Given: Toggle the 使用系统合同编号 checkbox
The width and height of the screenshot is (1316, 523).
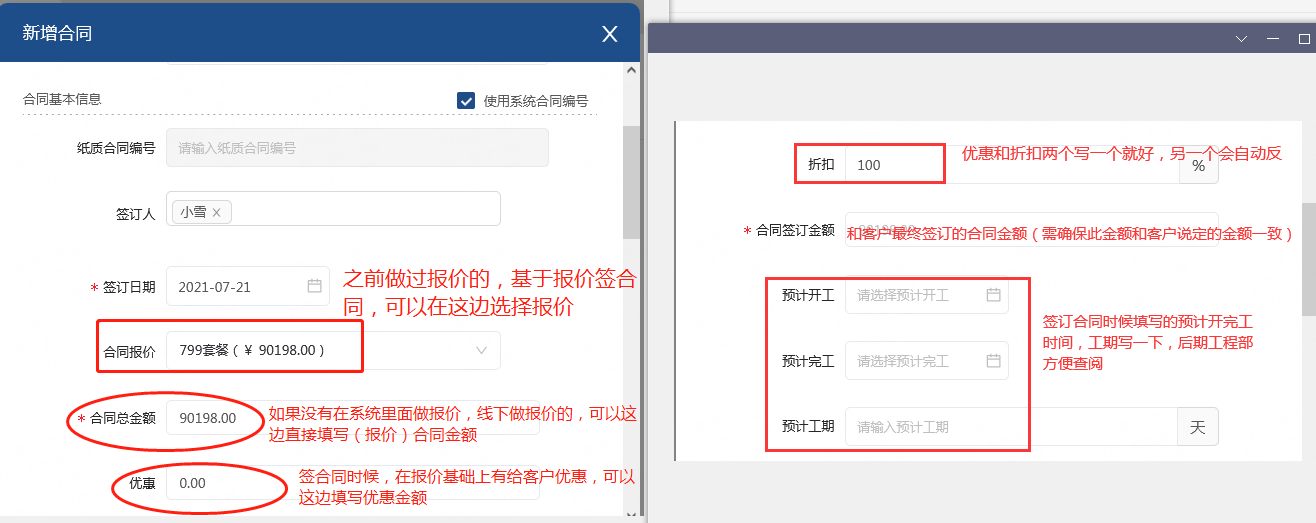Looking at the screenshot, I should pyautogui.click(x=466, y=100).
